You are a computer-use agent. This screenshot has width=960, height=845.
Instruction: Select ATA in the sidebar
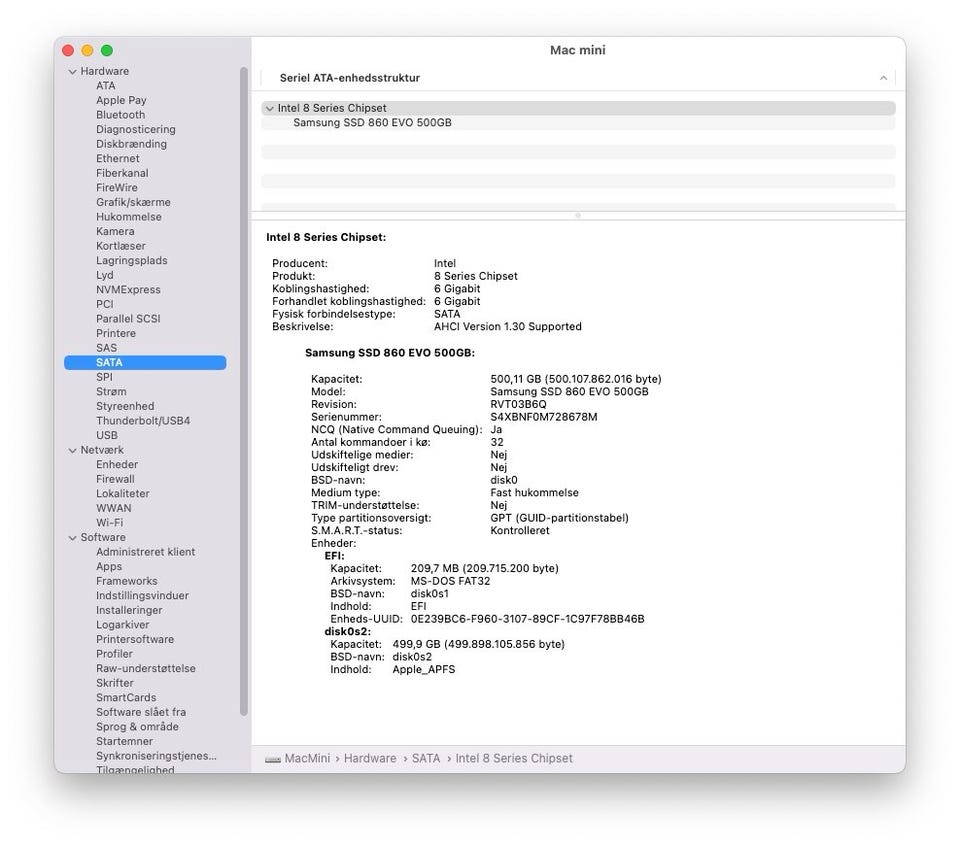(105, 86)
